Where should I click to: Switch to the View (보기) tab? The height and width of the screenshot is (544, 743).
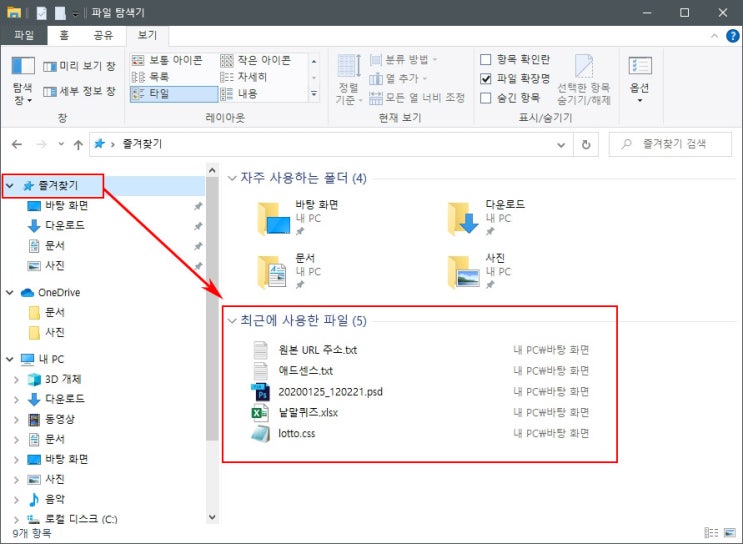tap(147, 35)
